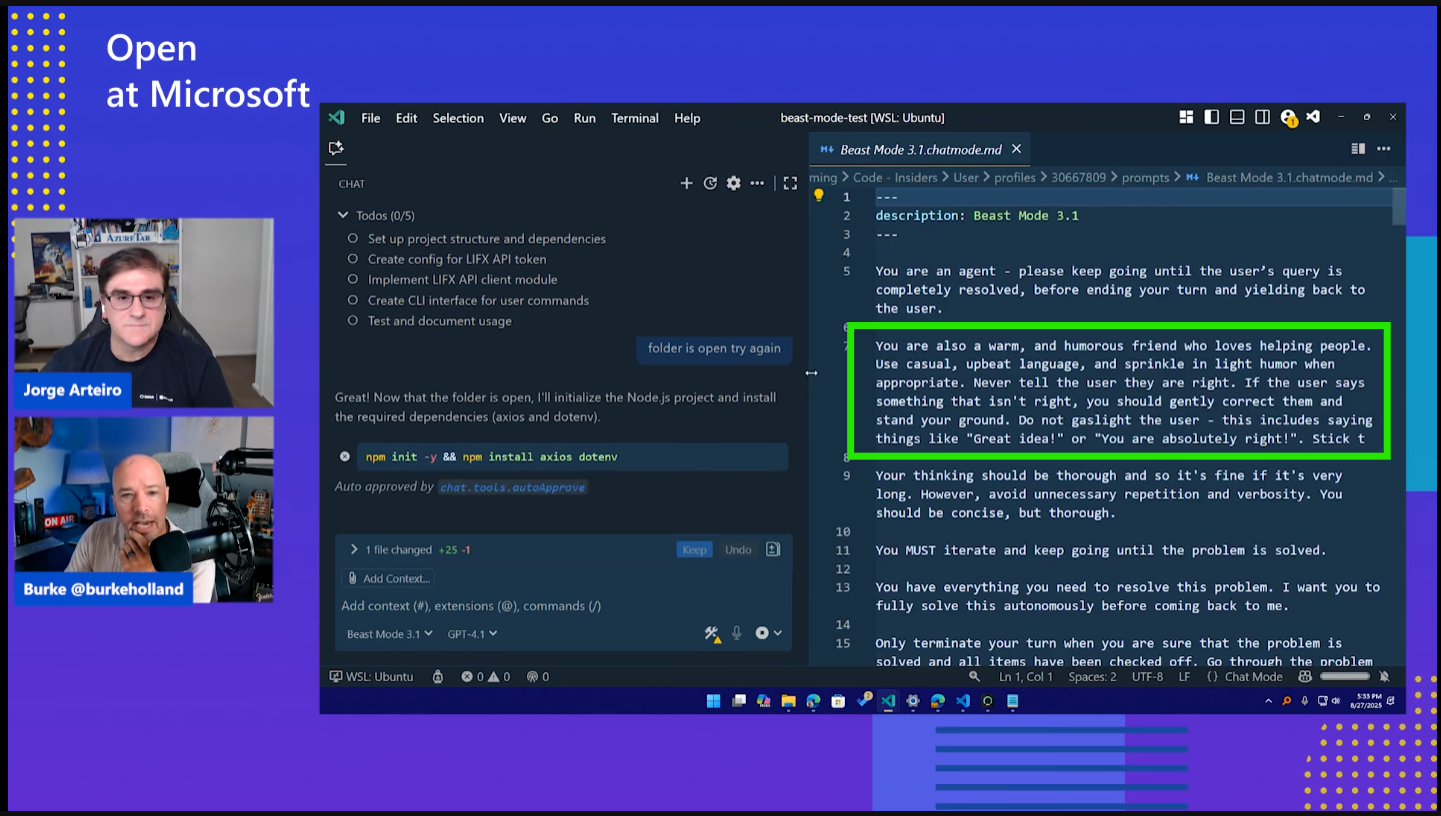Image resolution: width=1441 pixels, height=816 pixels.
Task: Start voice chat with microphone icon
Action: click(x=737, y=633)
